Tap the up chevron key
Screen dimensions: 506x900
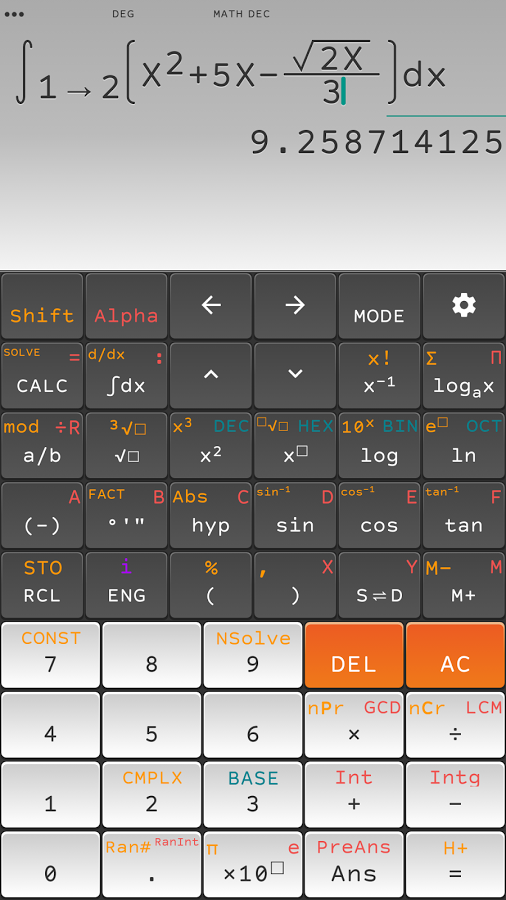click(211, 375)
